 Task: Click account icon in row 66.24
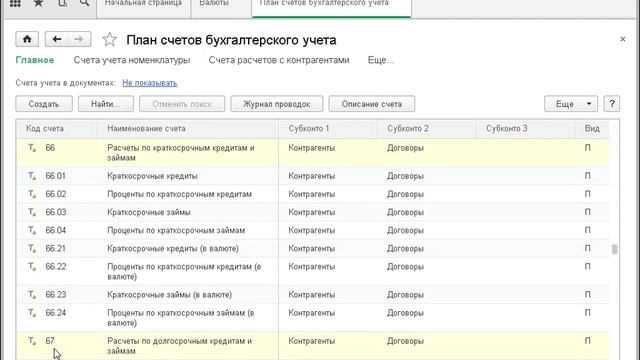[32, 313]
